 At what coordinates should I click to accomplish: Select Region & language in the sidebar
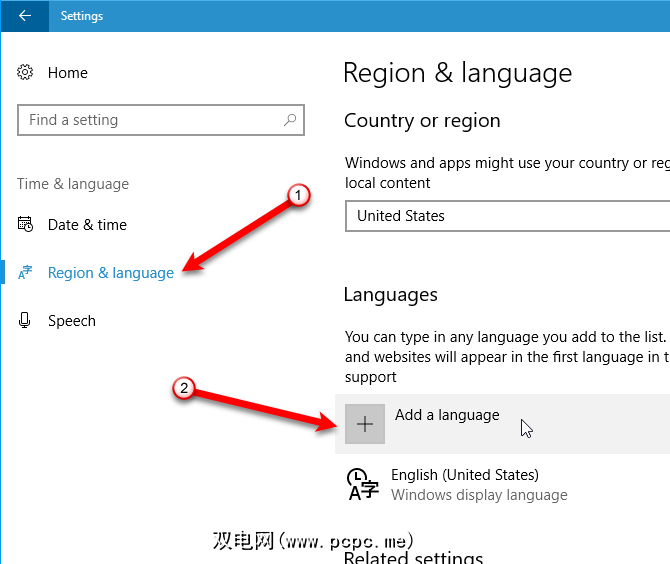(111, 273)
